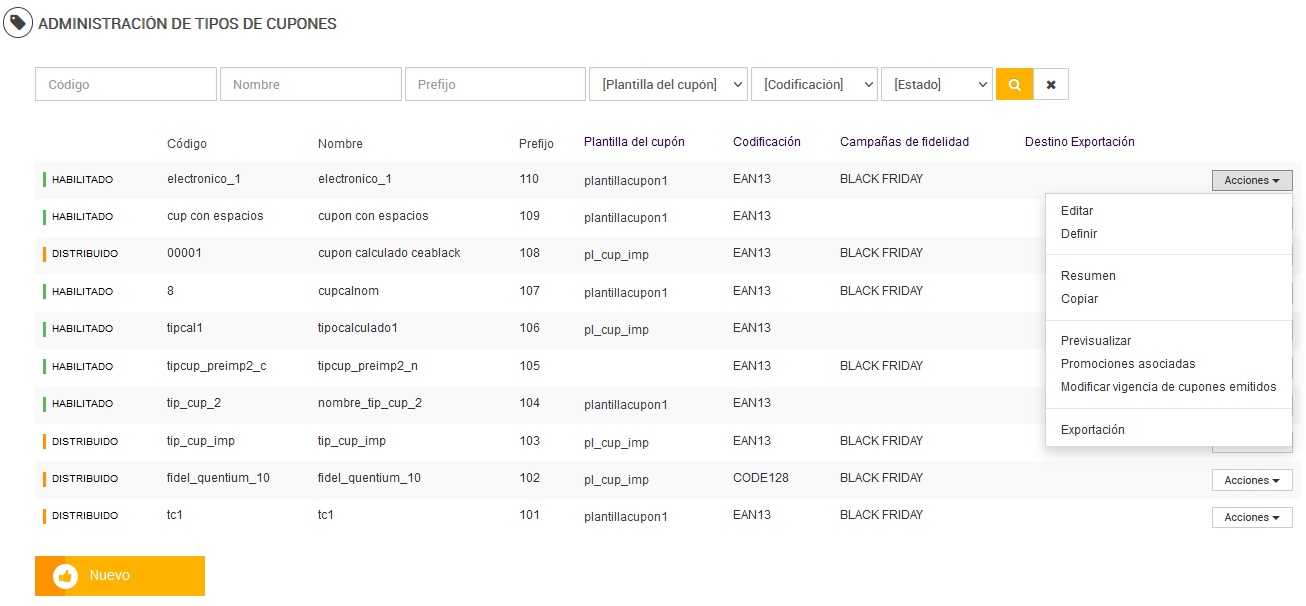The width and height of the screenshot is (1306, 606).
Task: Click Exportación in the actions menu
Action: pos(1093,430)
